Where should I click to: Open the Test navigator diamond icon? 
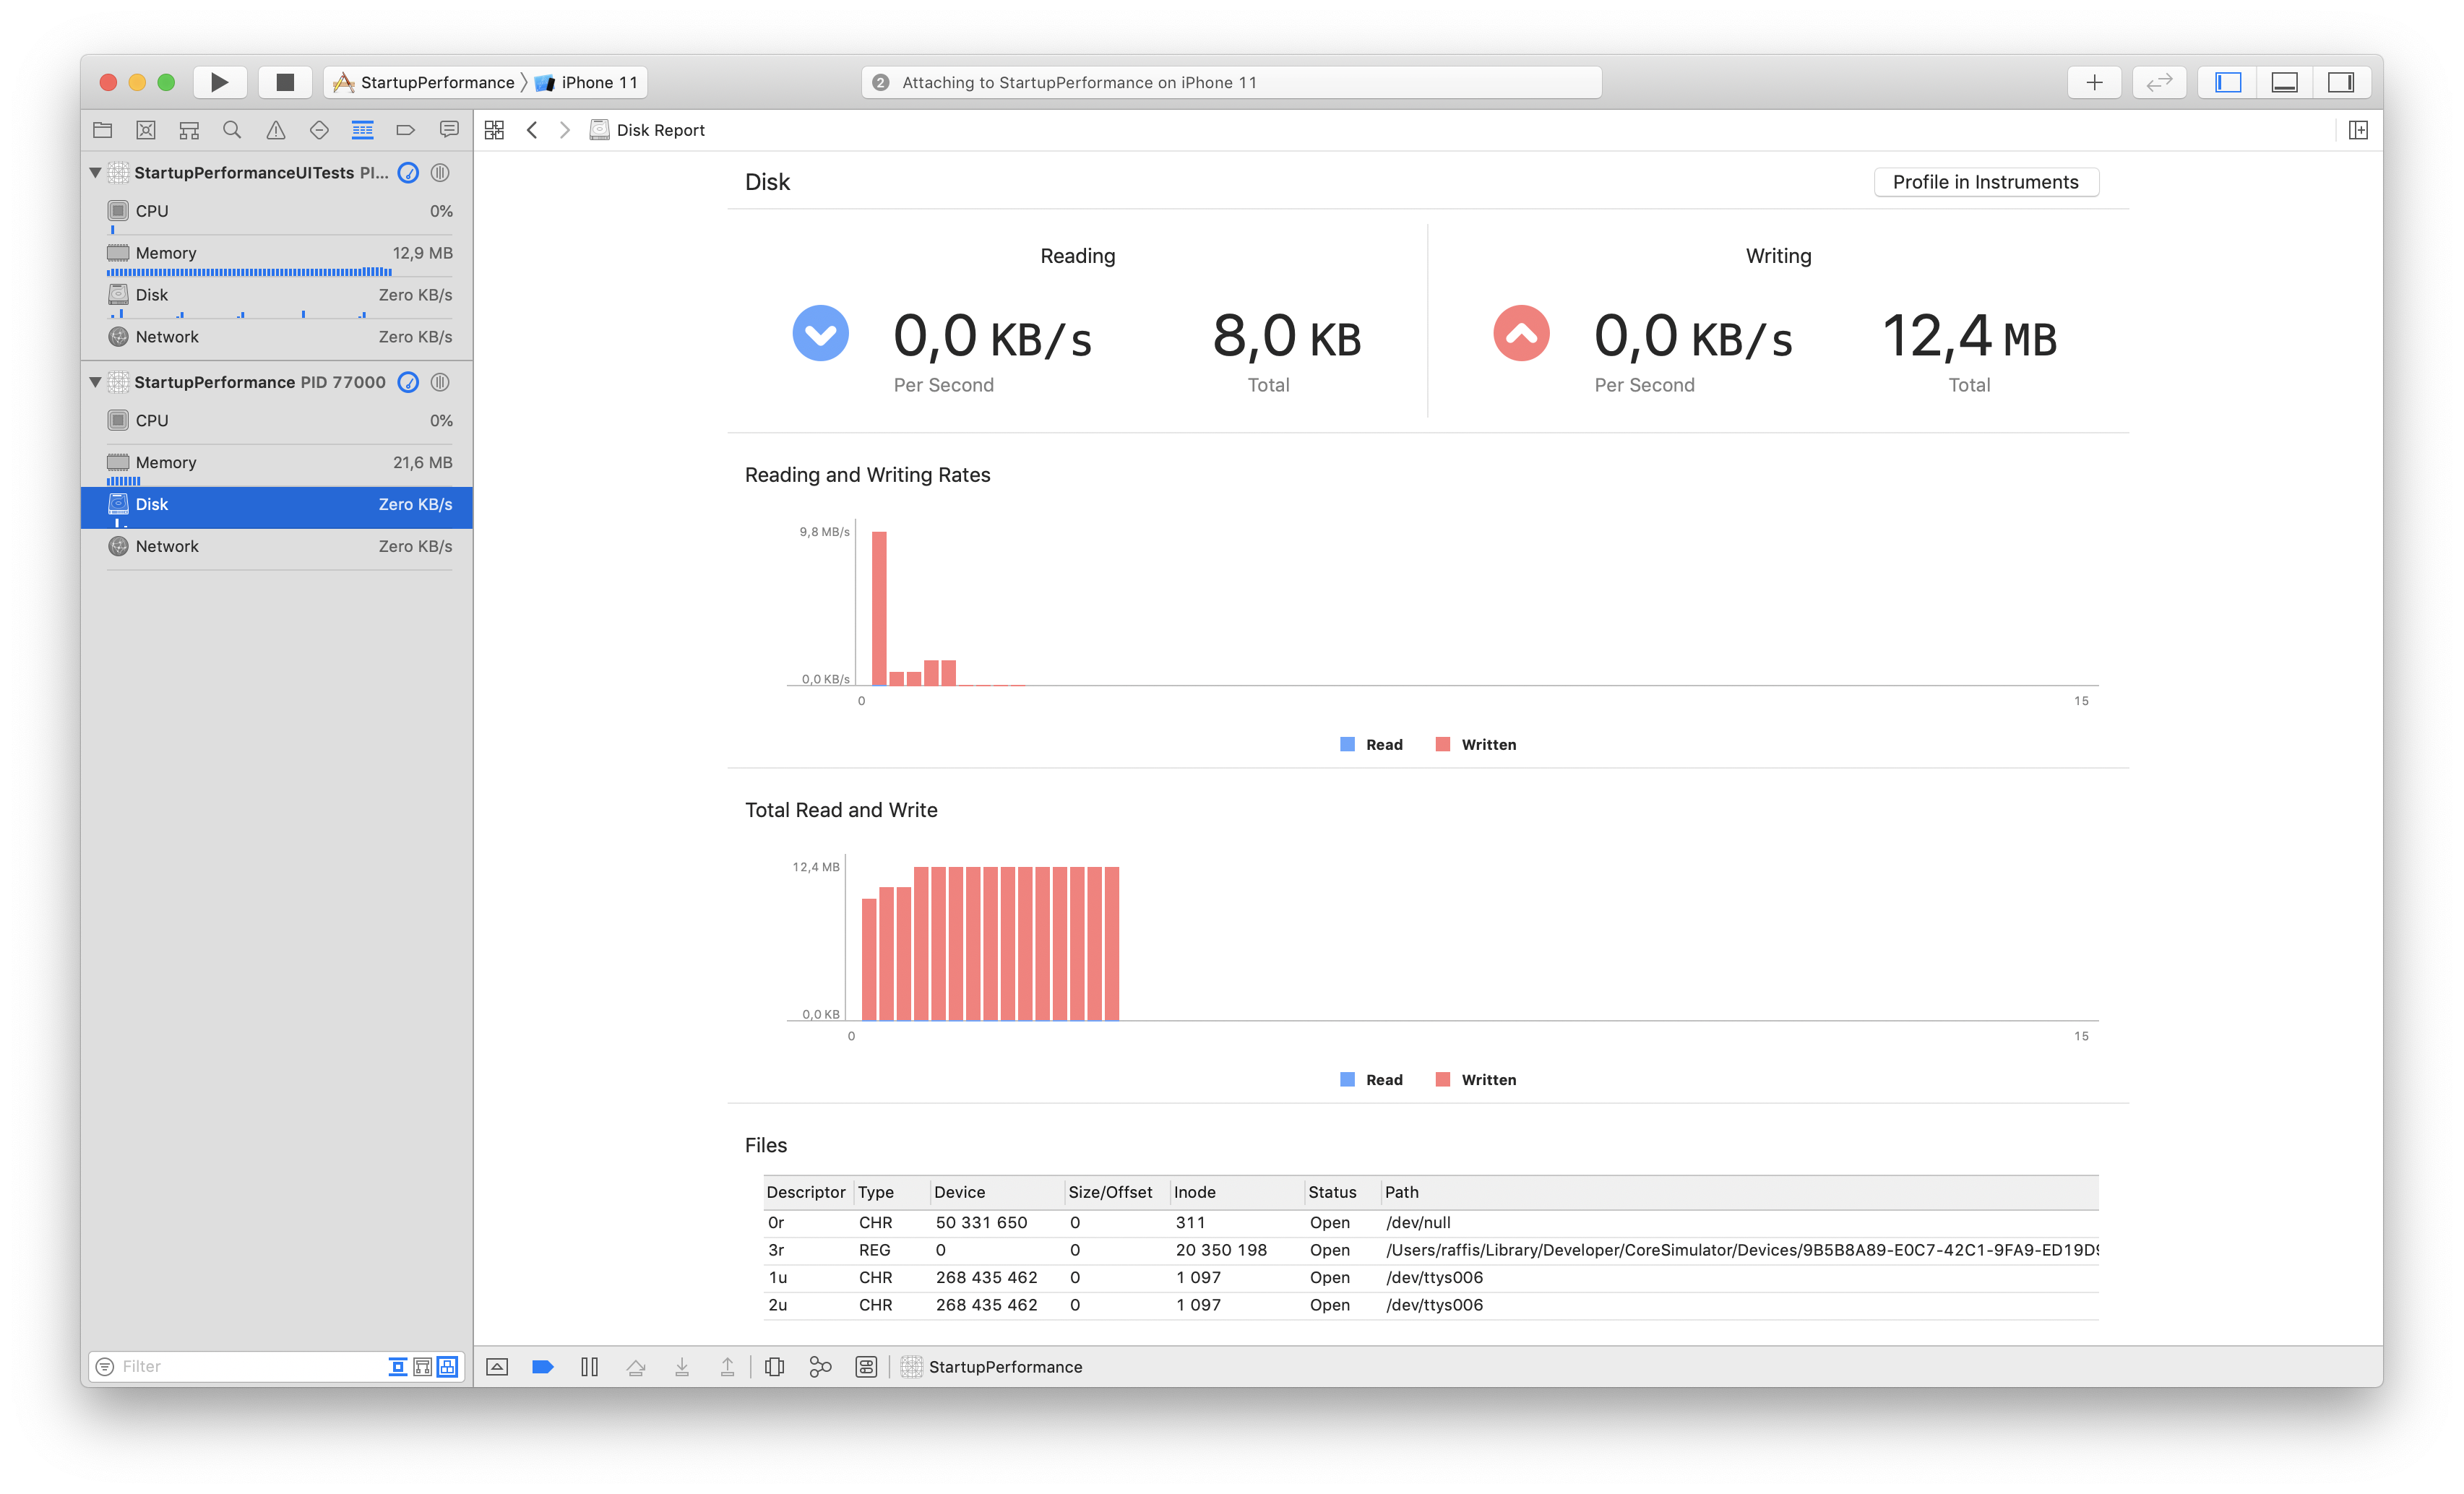pyautogui.click(x=319, y=130)
